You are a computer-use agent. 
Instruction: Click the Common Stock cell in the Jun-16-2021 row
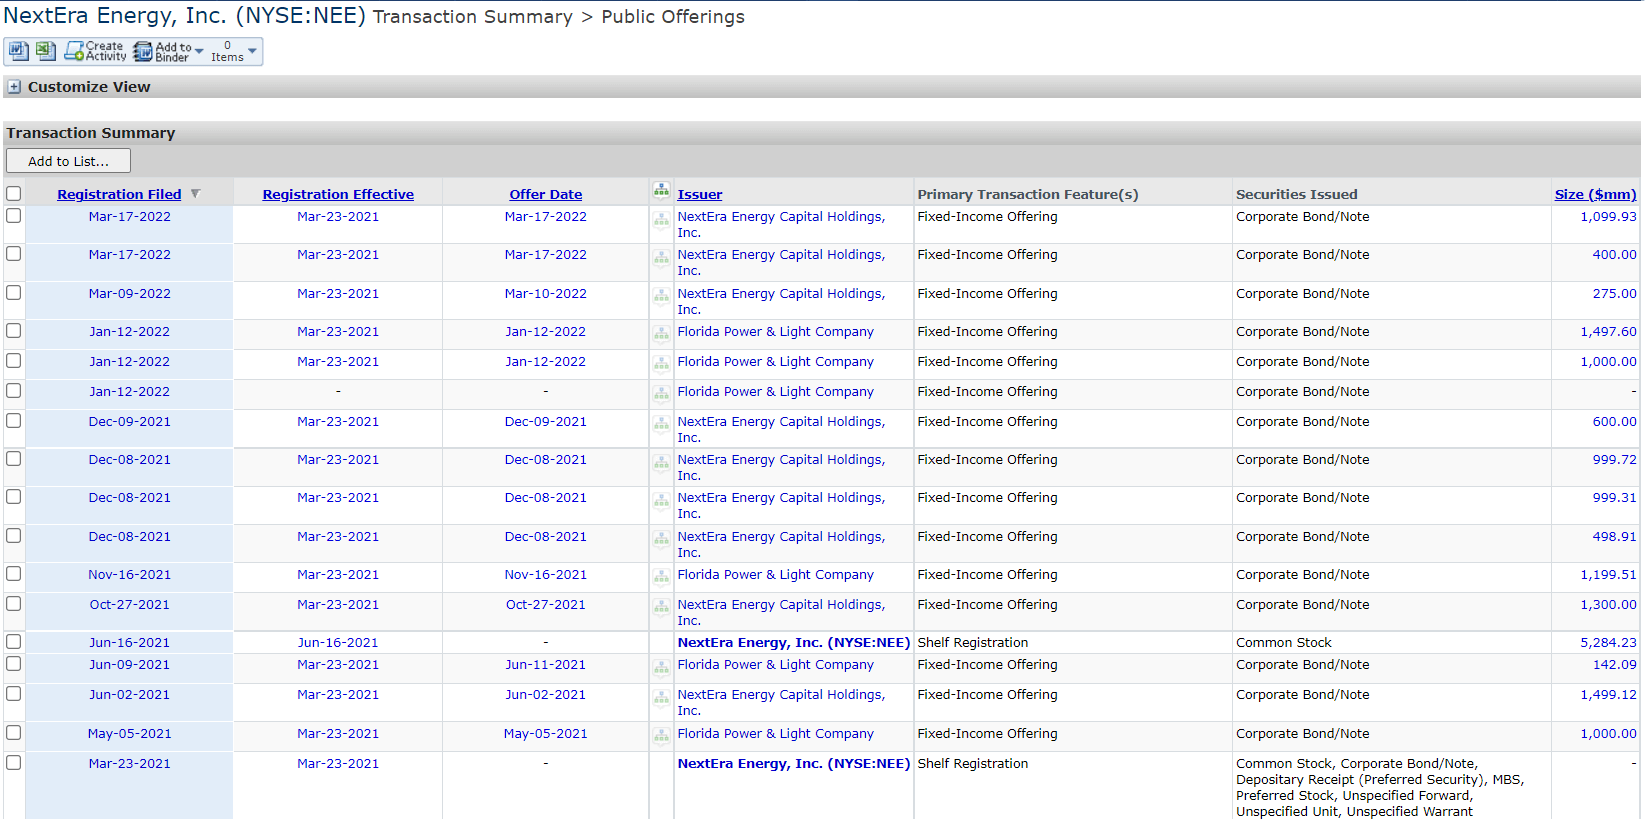tap(1283, 642)
